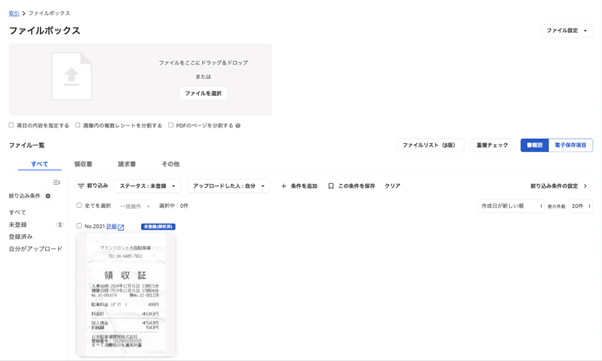Select the 電子保存項目 view toggle
Image resolution: width=602 pixels, height=361 pixels.
click(571, 145)
